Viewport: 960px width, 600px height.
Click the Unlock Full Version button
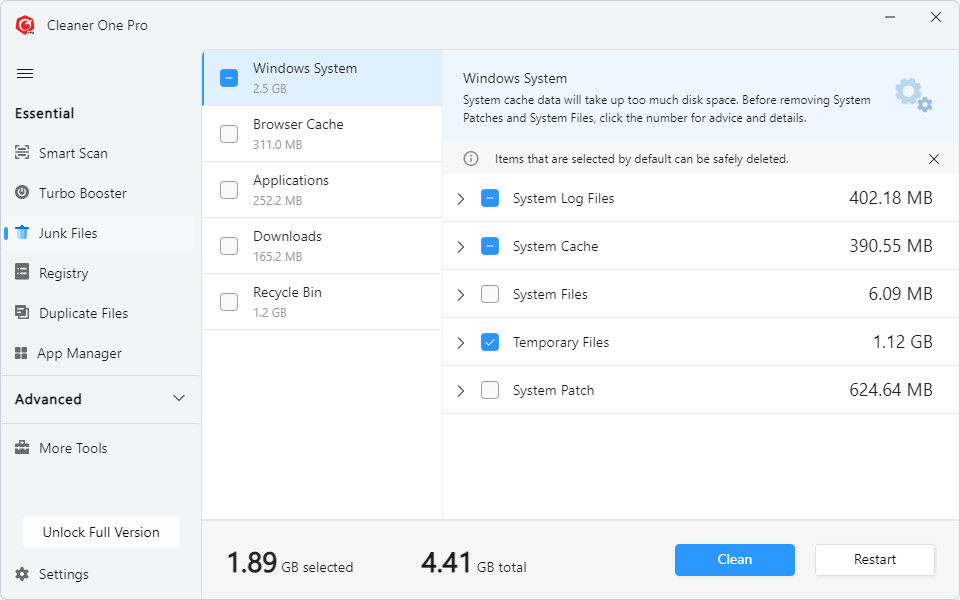[x=101, y=532]
